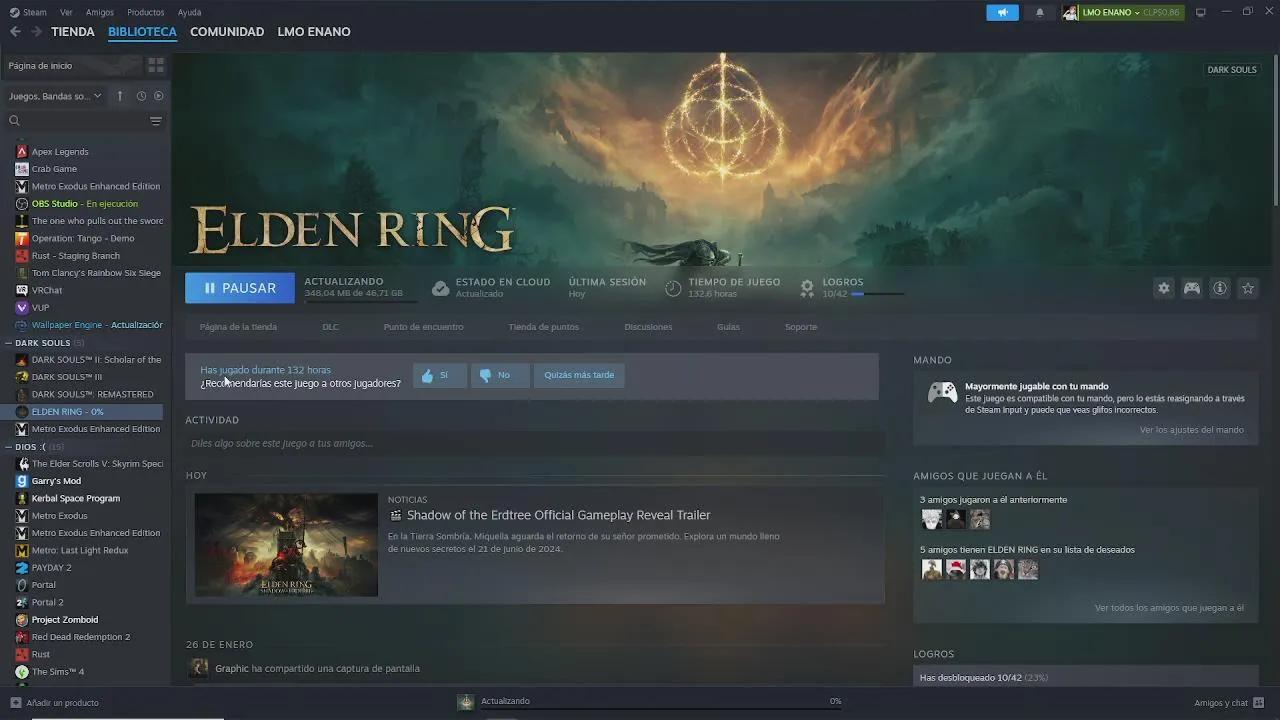Click the Apex Legends icon in the game list

click(x=22, y=152)
